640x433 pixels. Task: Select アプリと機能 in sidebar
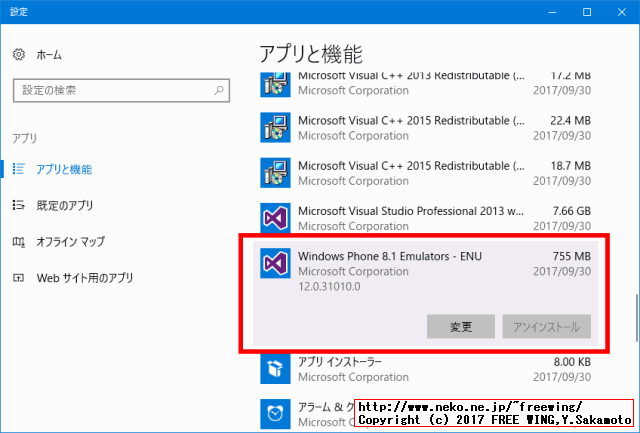tap(64, 169)
